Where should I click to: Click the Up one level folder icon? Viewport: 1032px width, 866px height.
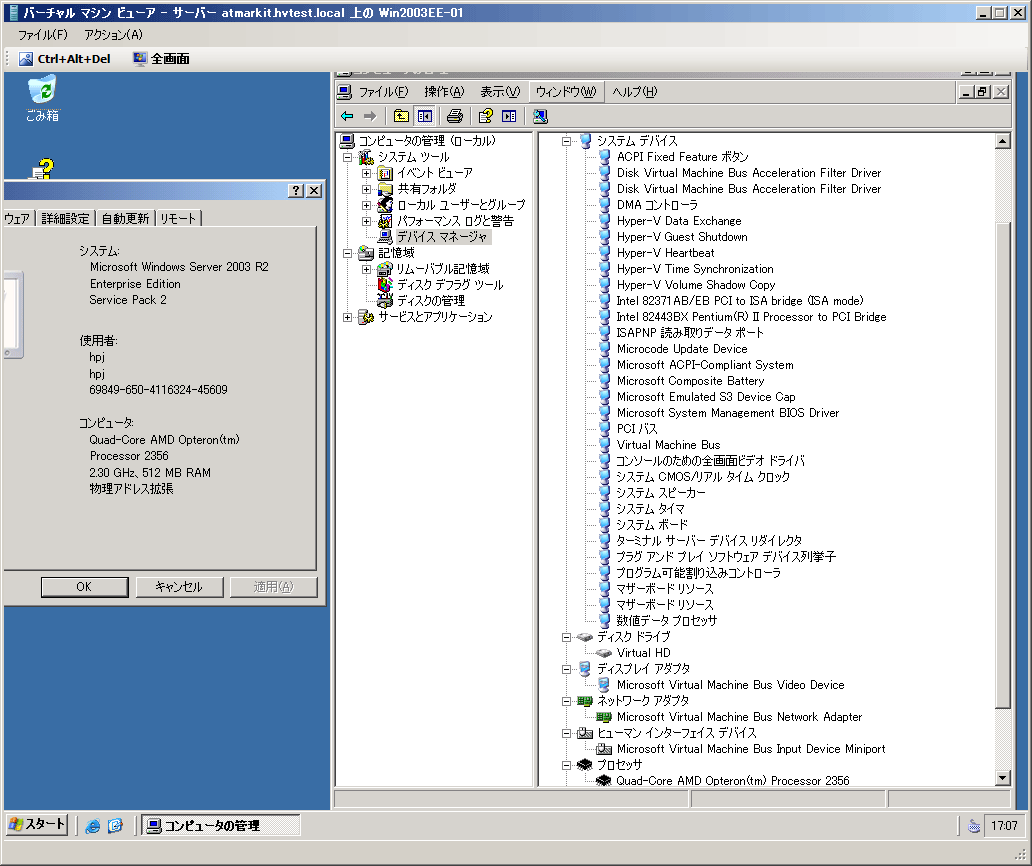coord(401,116)
